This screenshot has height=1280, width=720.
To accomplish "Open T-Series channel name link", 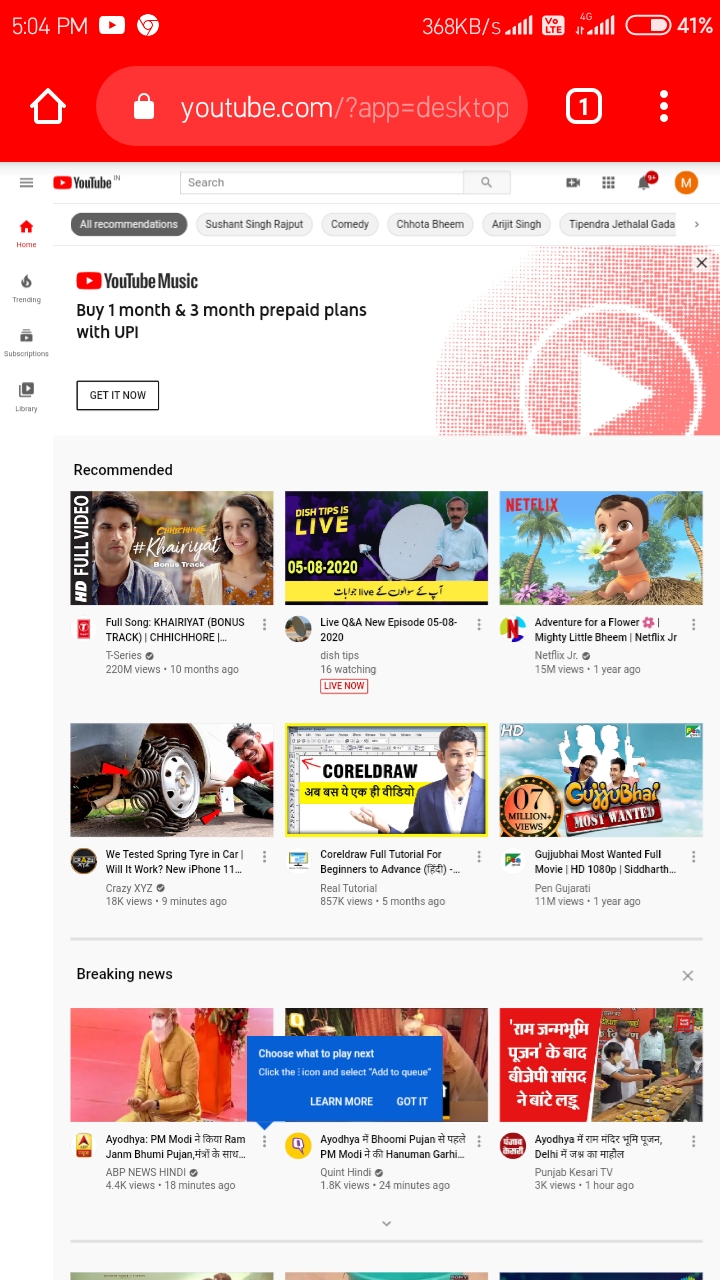I will tap(124, 655).
